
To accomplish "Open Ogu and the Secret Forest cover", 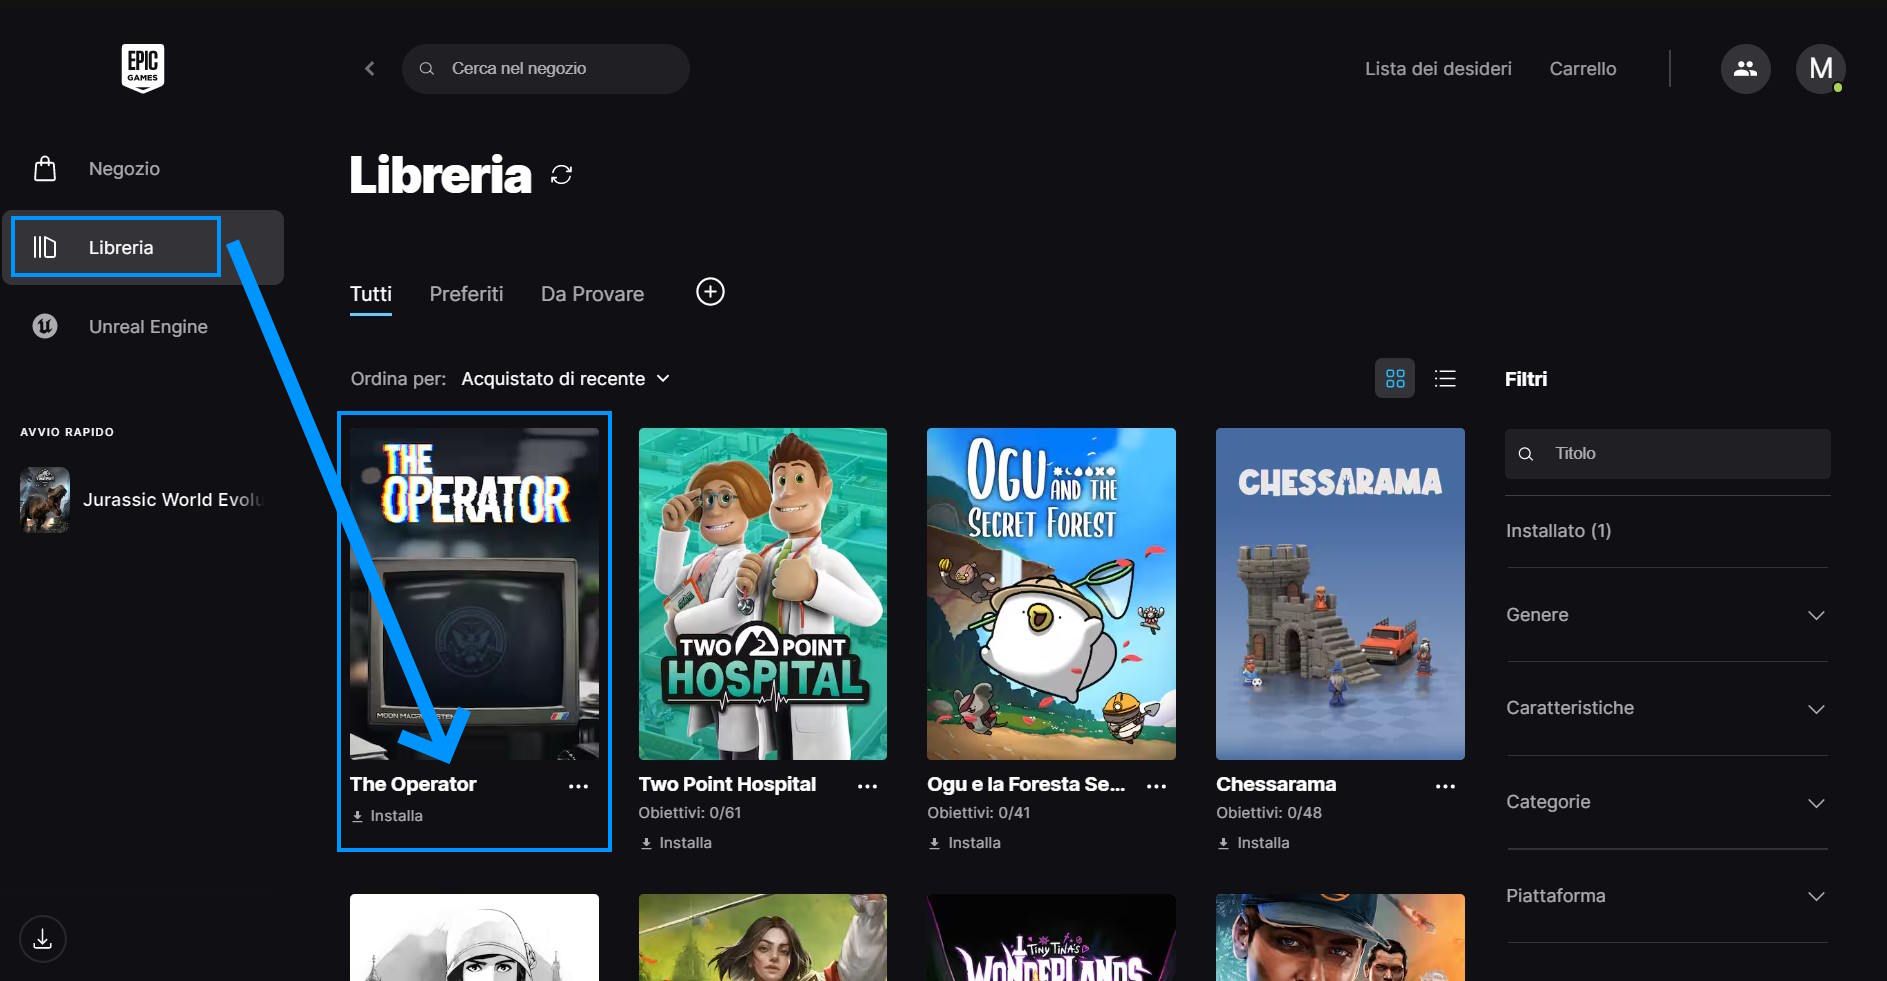I will click(x=1051, y=594).
